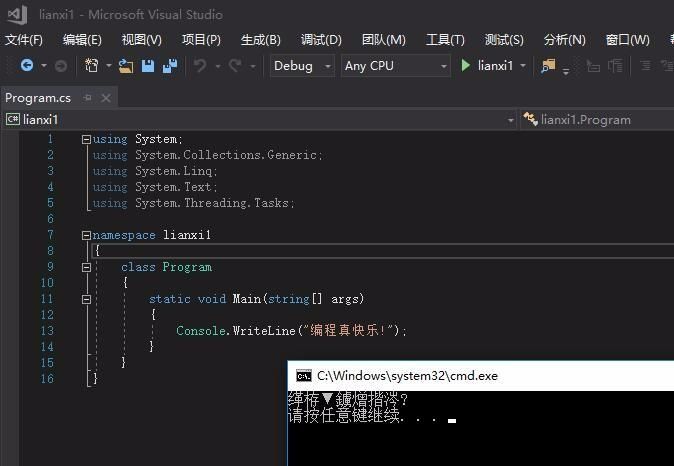Click the Visual Studio logo icon
Screen dimensions: 674x466
coord(17,15)
